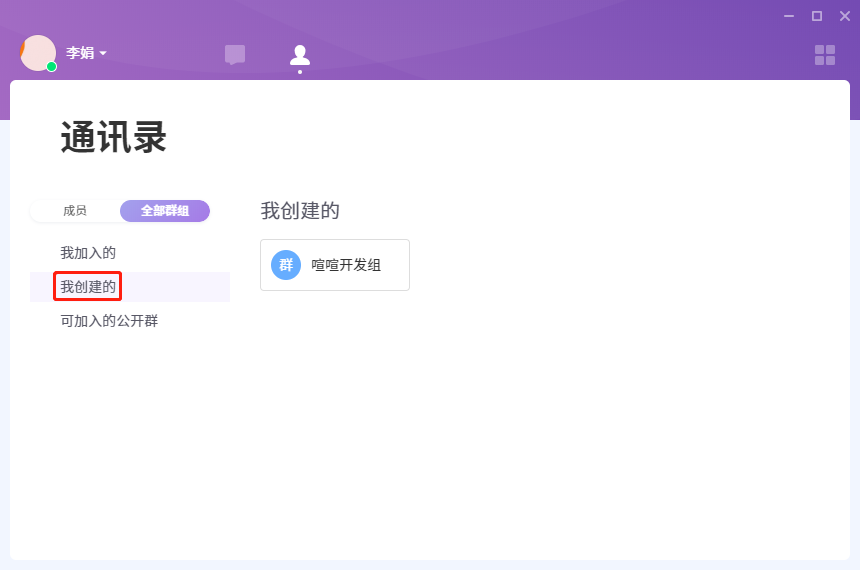Image resolution: width=860 pixels, height=570 pixels.
Task: Minimize the application window
Action: (x=789, y=16)
